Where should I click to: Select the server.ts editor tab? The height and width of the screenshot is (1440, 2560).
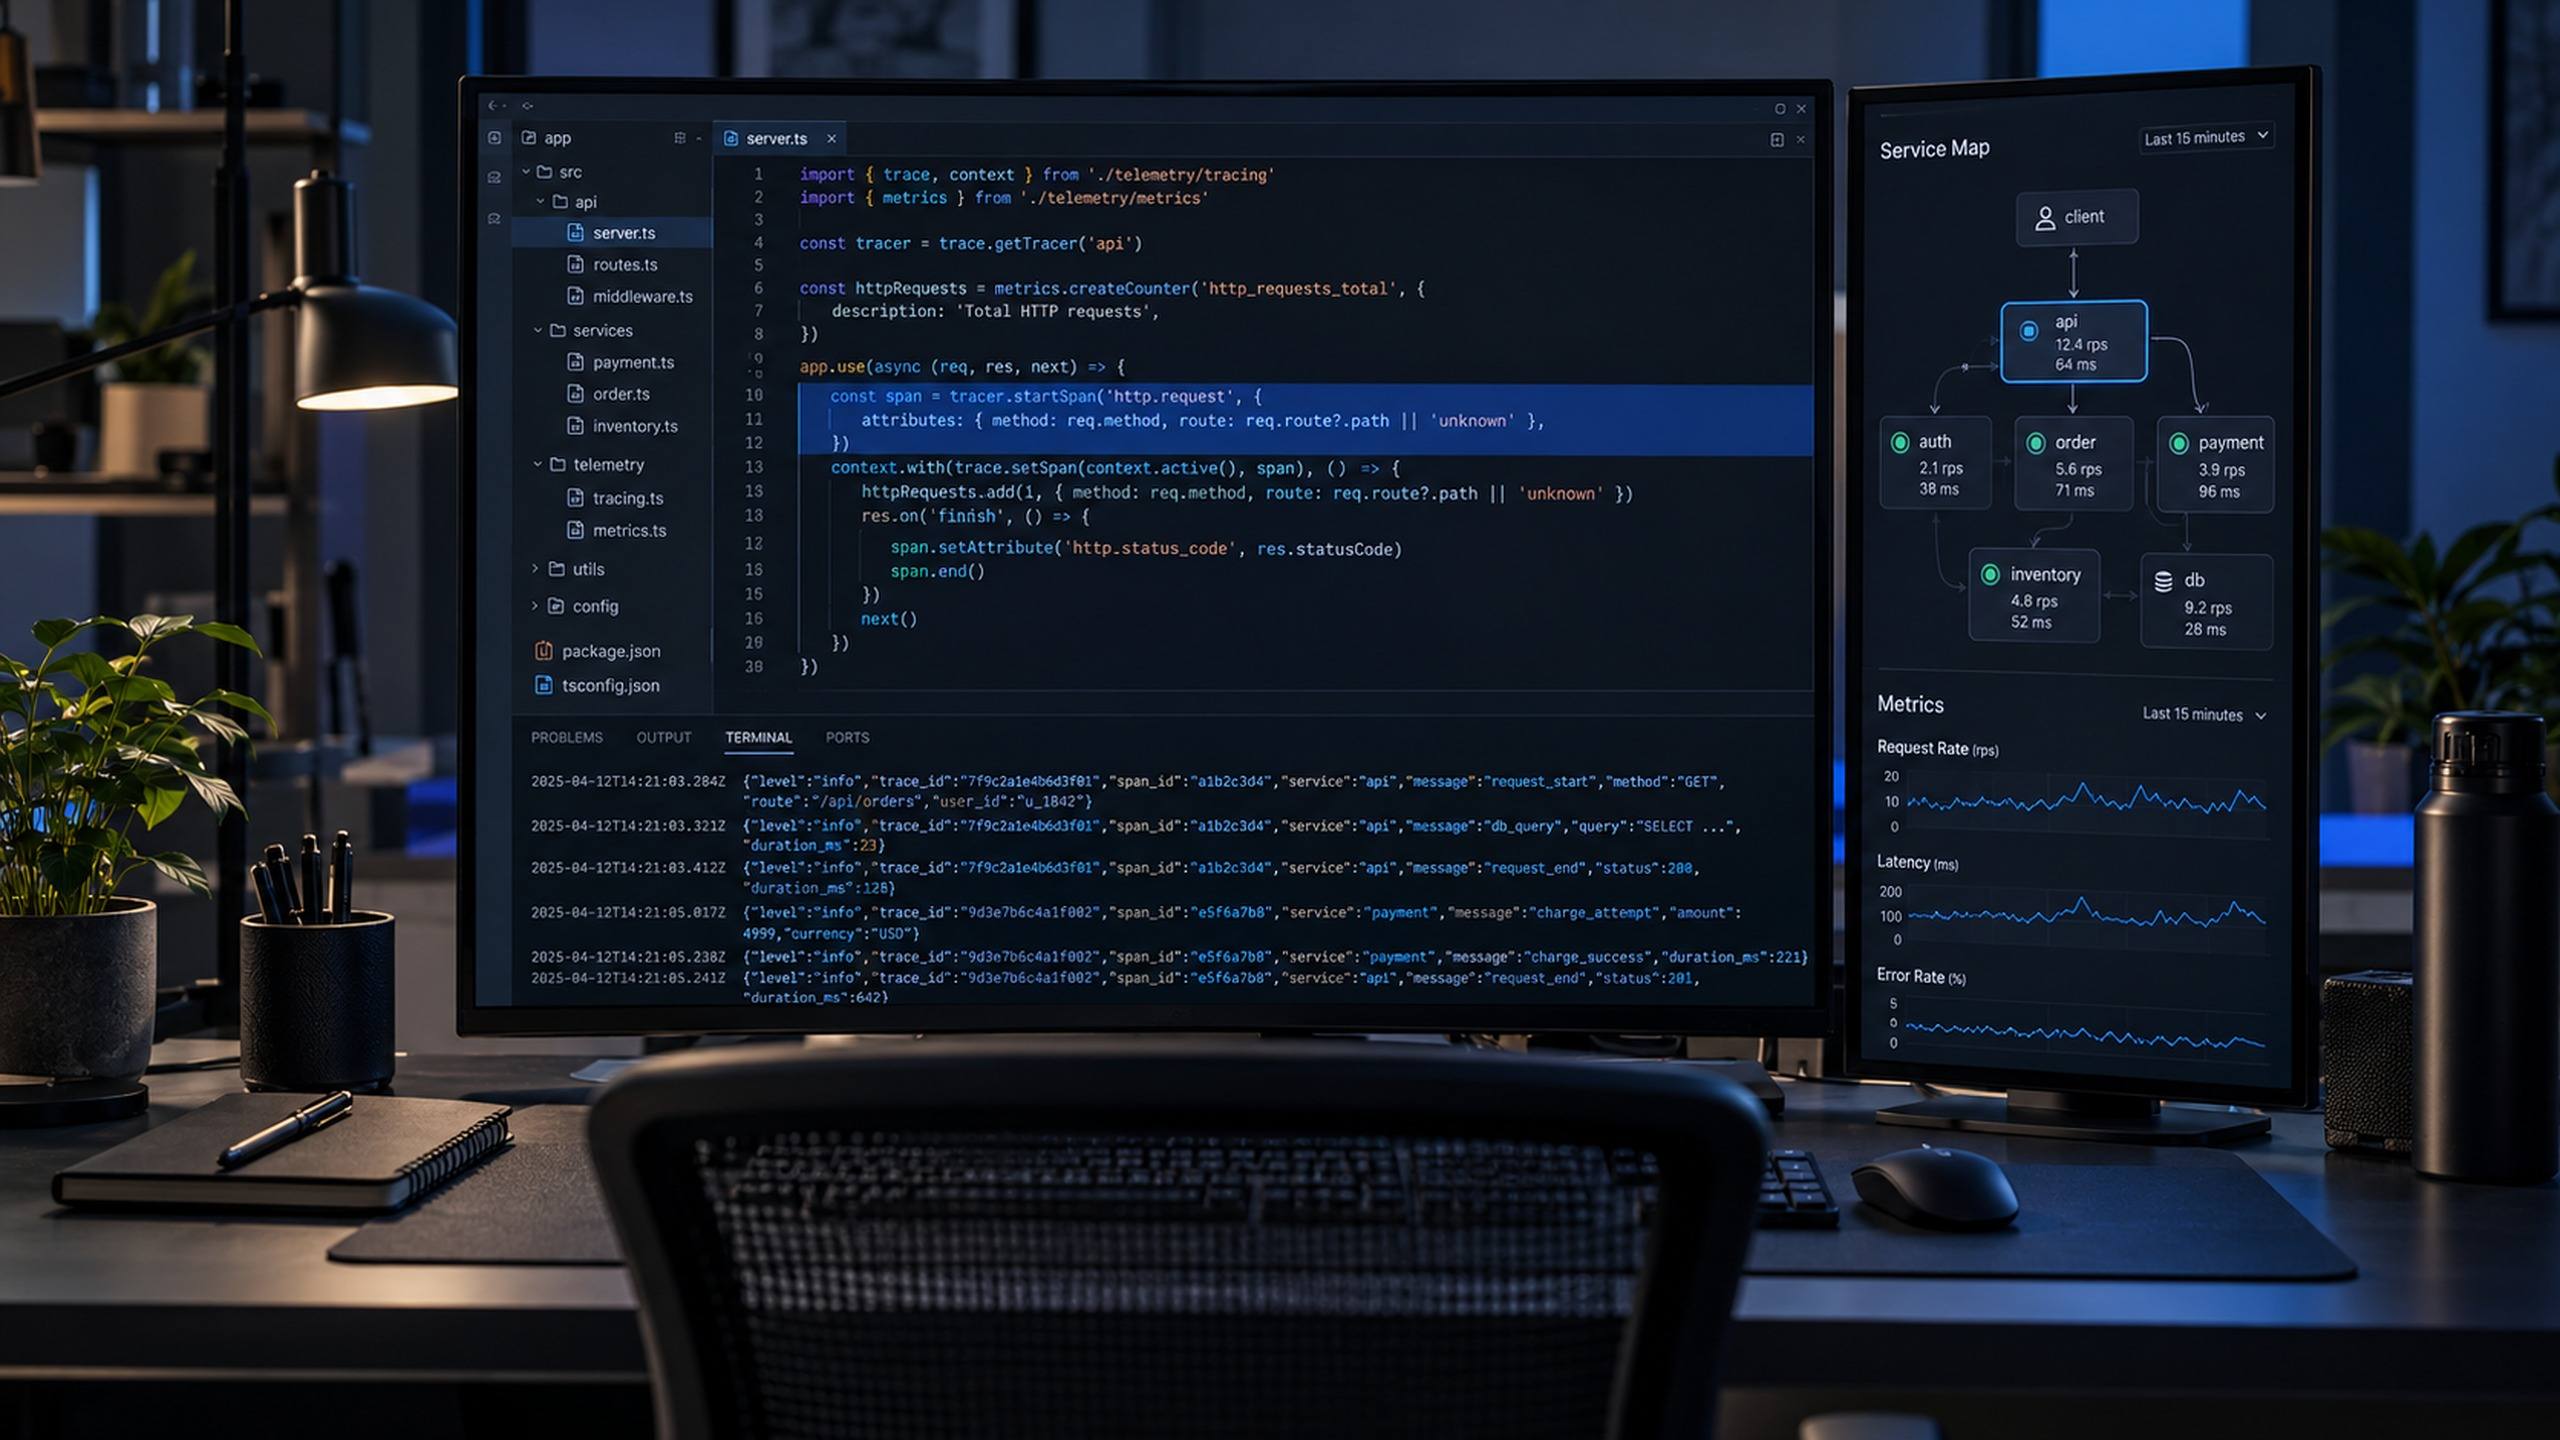(779, 139)
